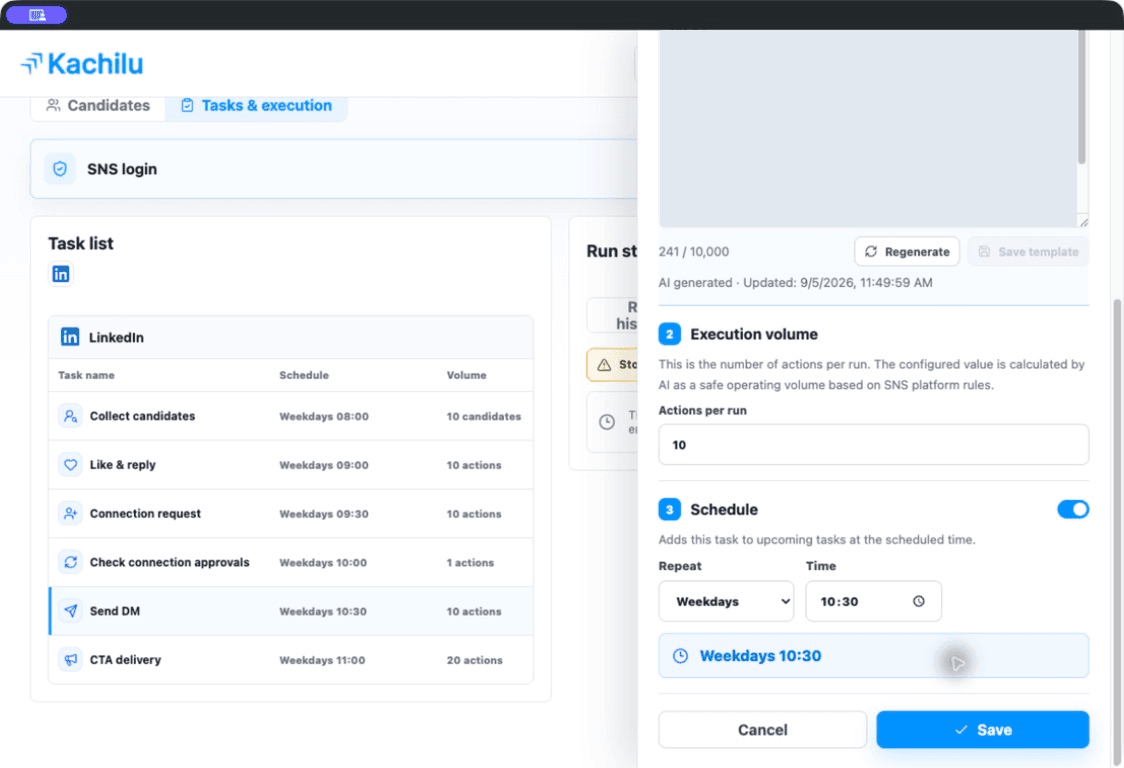Click the warning triangle icon in Run status
The width and height of the screenshot is (1124, 768).
604,364
